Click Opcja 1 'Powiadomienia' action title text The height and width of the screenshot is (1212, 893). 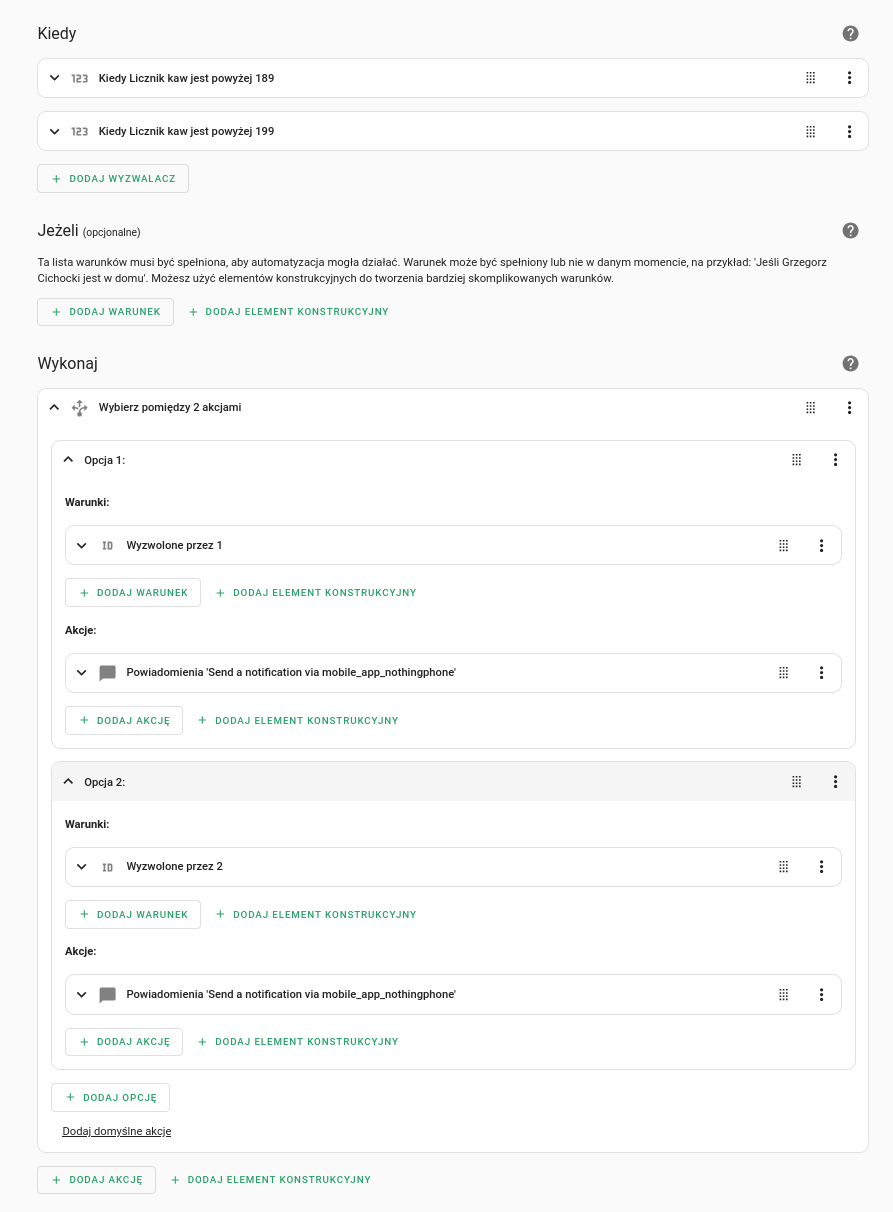click(x=291, y=673)
